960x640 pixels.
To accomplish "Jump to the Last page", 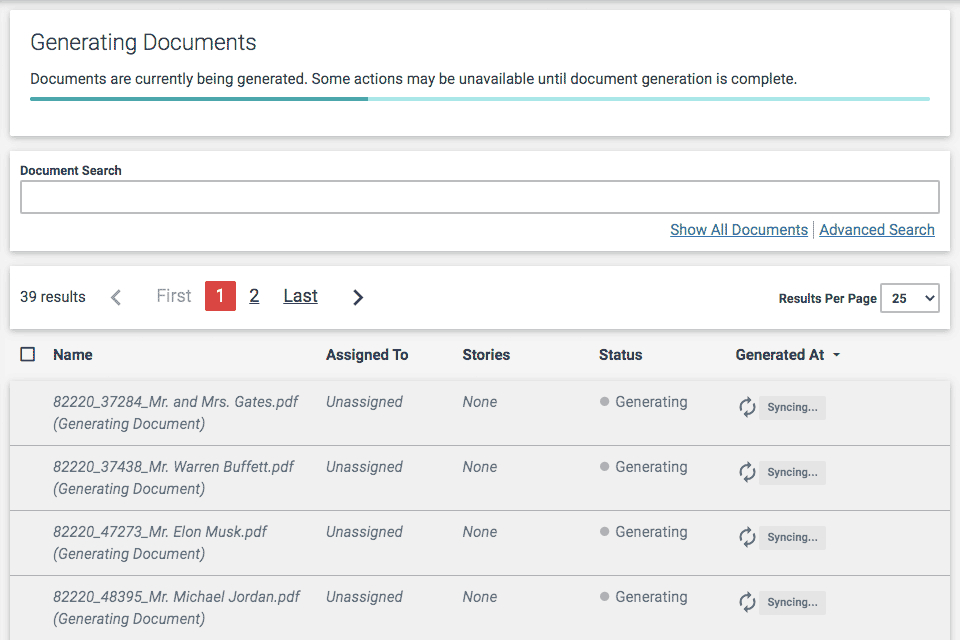I will click(301, 296).
